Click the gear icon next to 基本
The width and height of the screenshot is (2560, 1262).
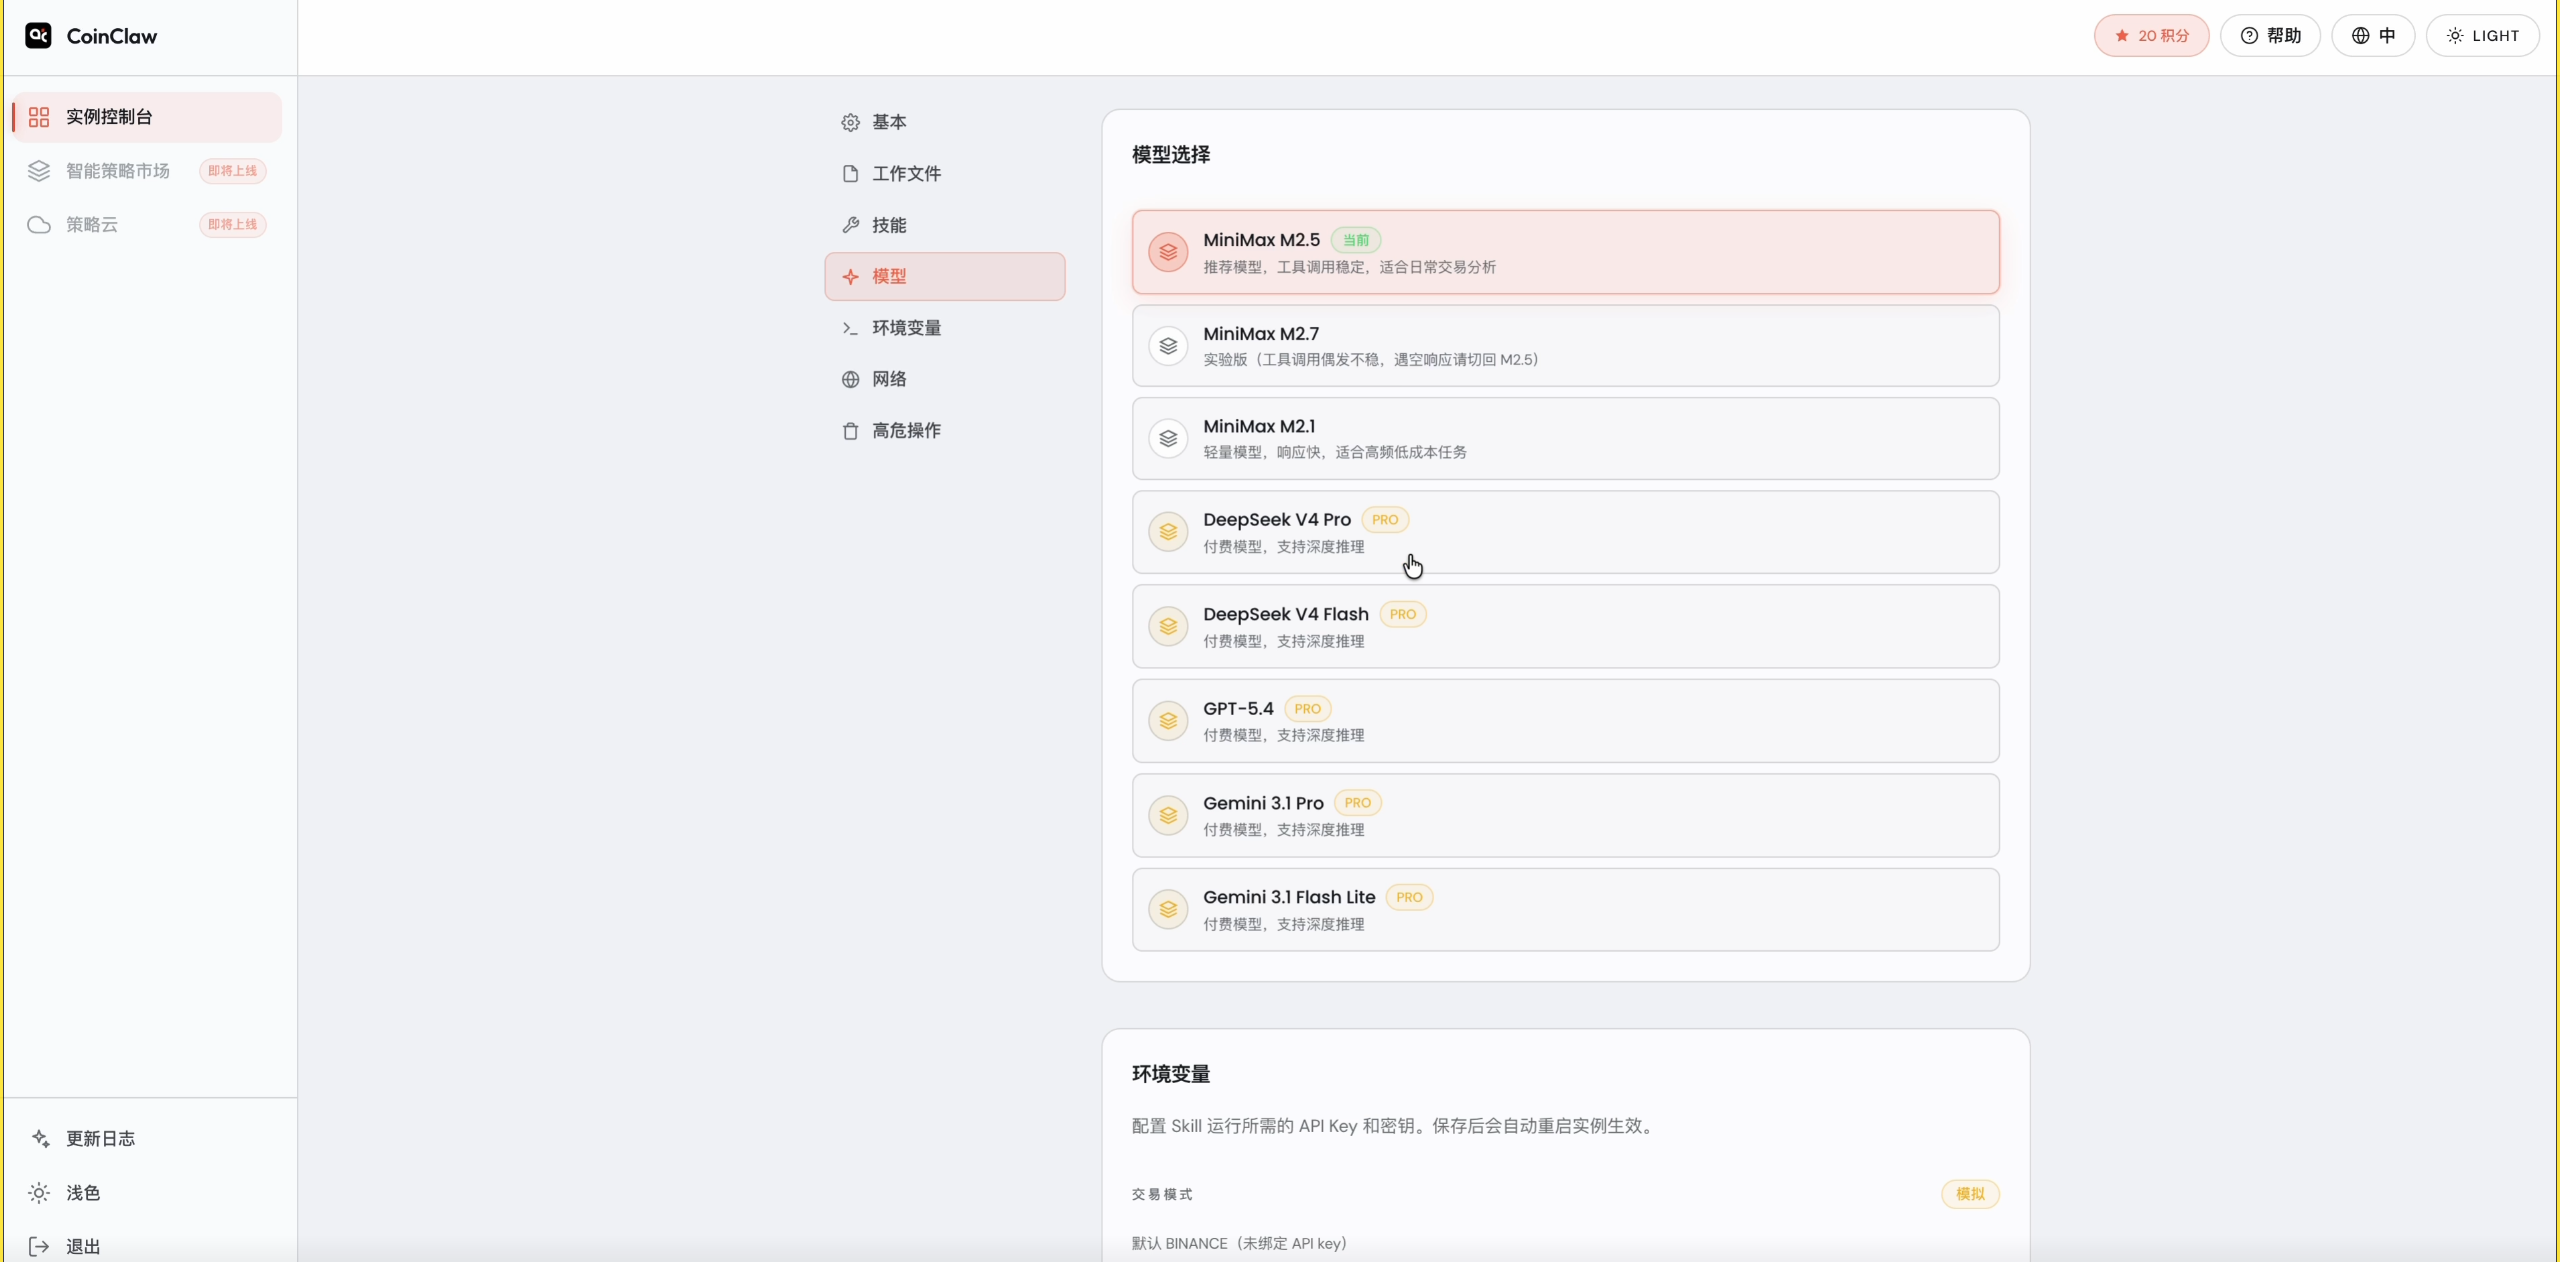[850, 122]
